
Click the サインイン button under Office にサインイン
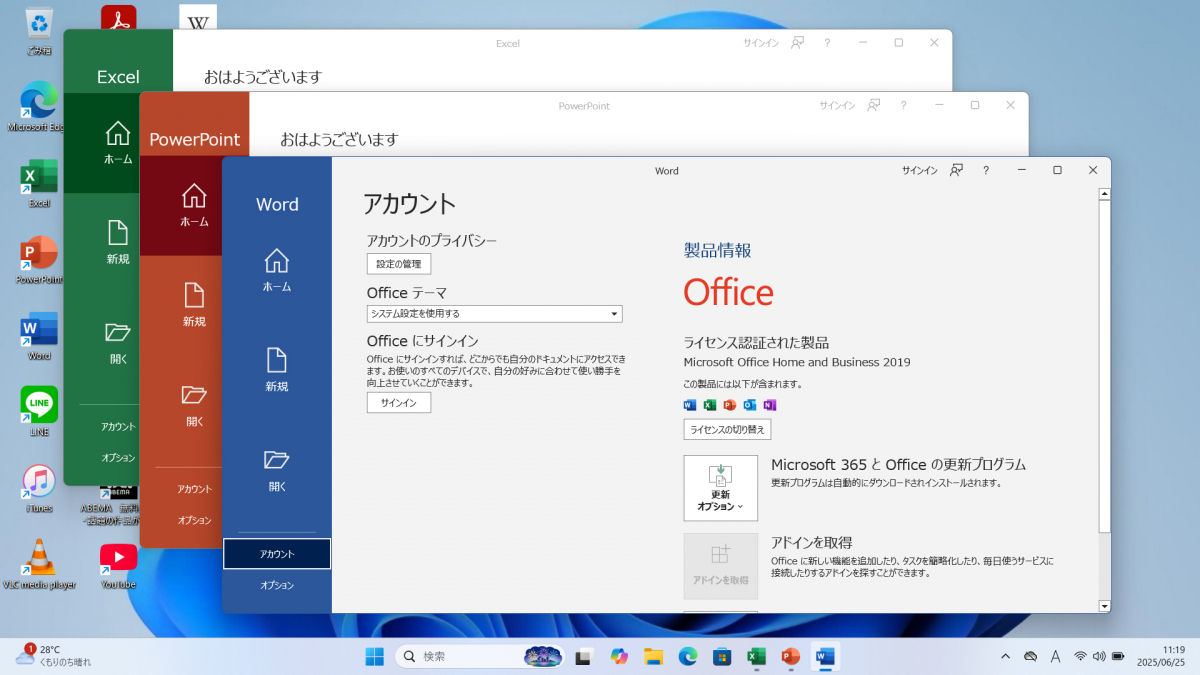coord(399,402)
